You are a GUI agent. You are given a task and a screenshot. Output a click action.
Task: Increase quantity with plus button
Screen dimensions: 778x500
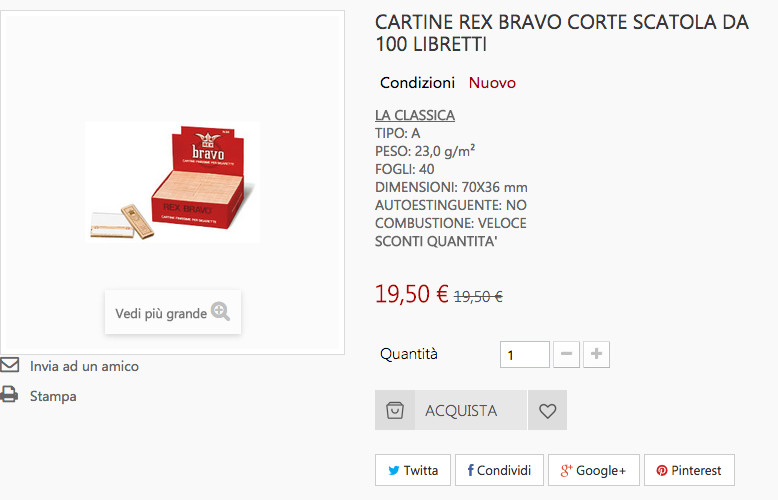coord(597,354)
